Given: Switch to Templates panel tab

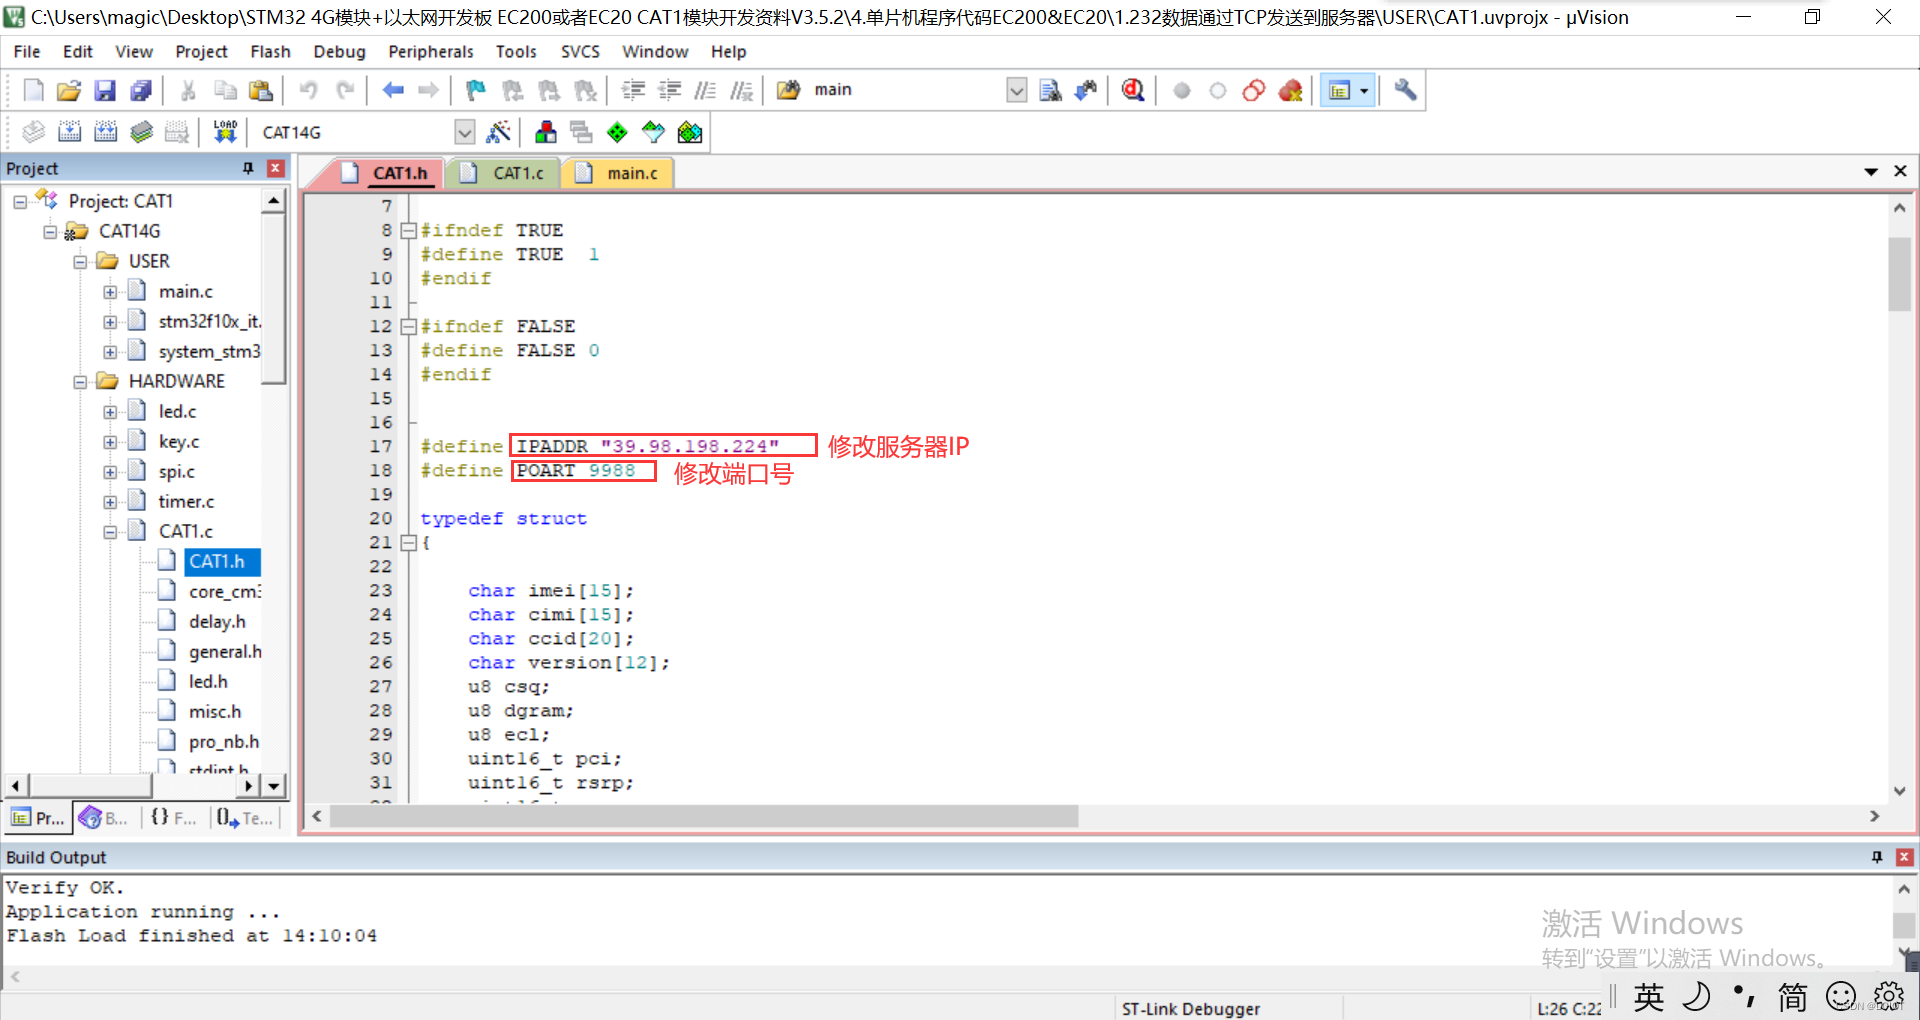Looking at the screenshot, I should [244, 818].
